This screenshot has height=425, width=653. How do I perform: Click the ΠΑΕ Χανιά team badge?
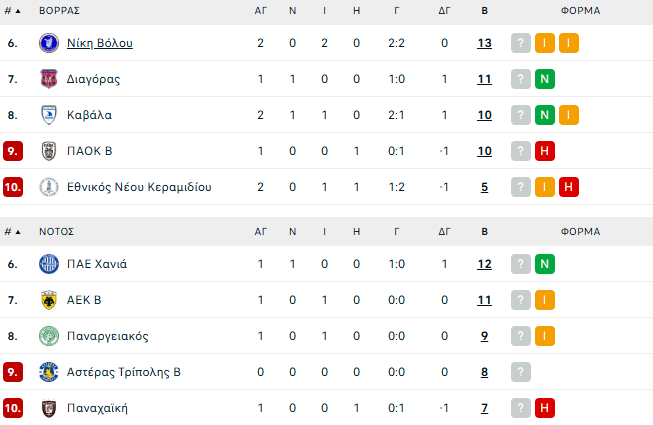pos(48,265)
